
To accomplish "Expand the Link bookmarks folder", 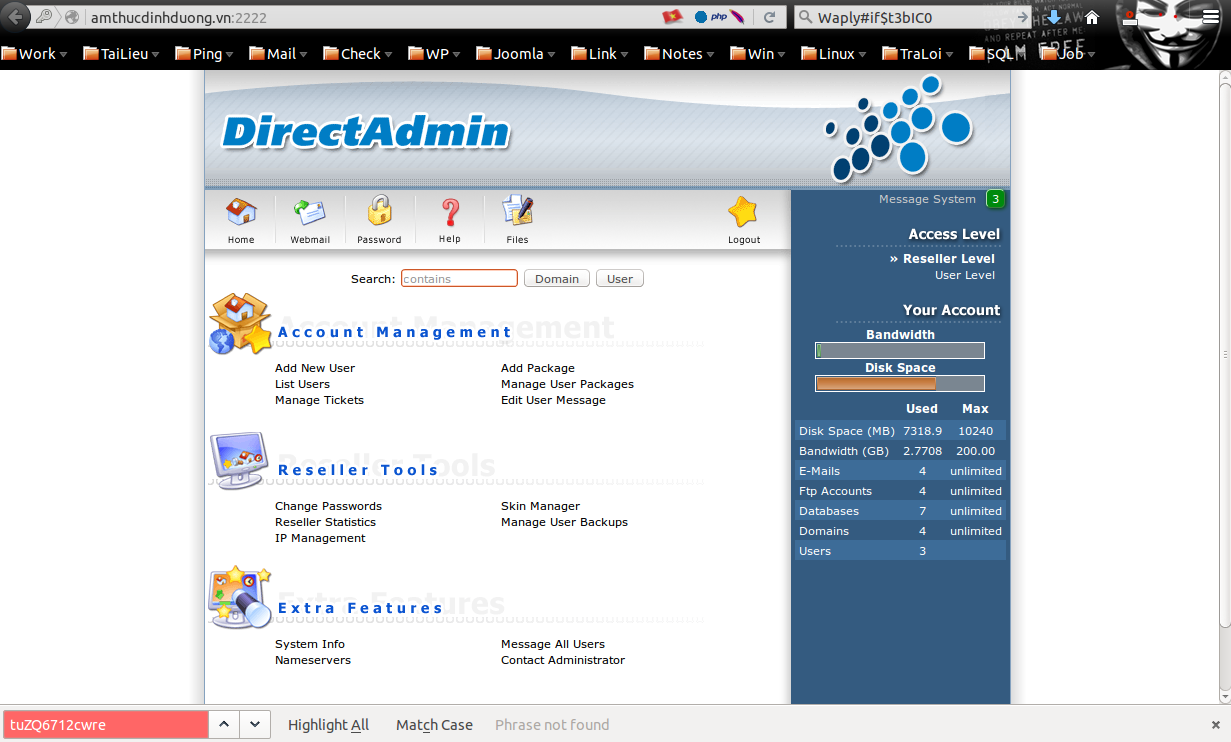I will point(600,54).
